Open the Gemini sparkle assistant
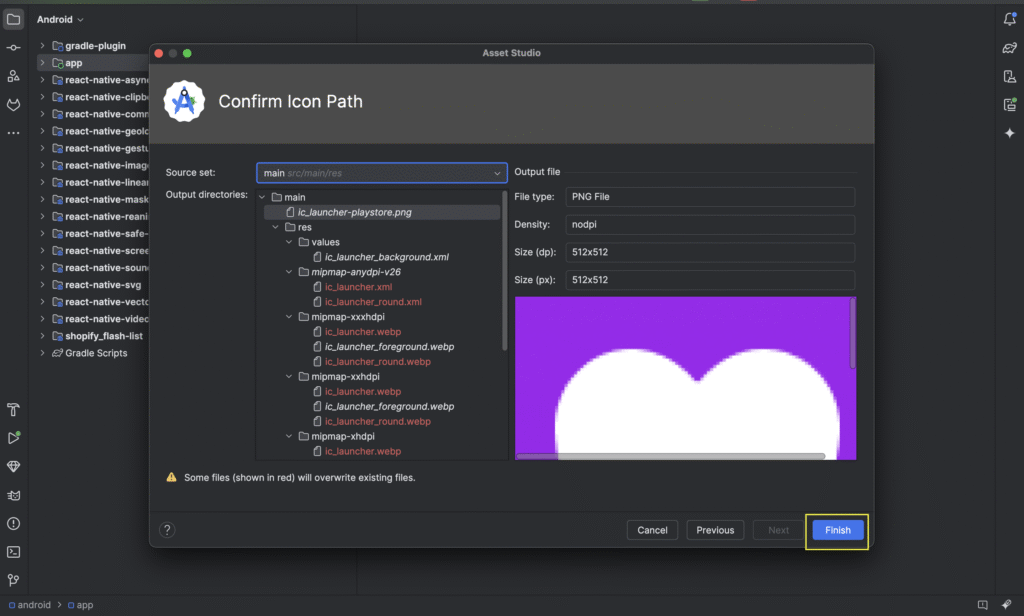Screen dimensions: 1024x616 (x=1010, y=133)
